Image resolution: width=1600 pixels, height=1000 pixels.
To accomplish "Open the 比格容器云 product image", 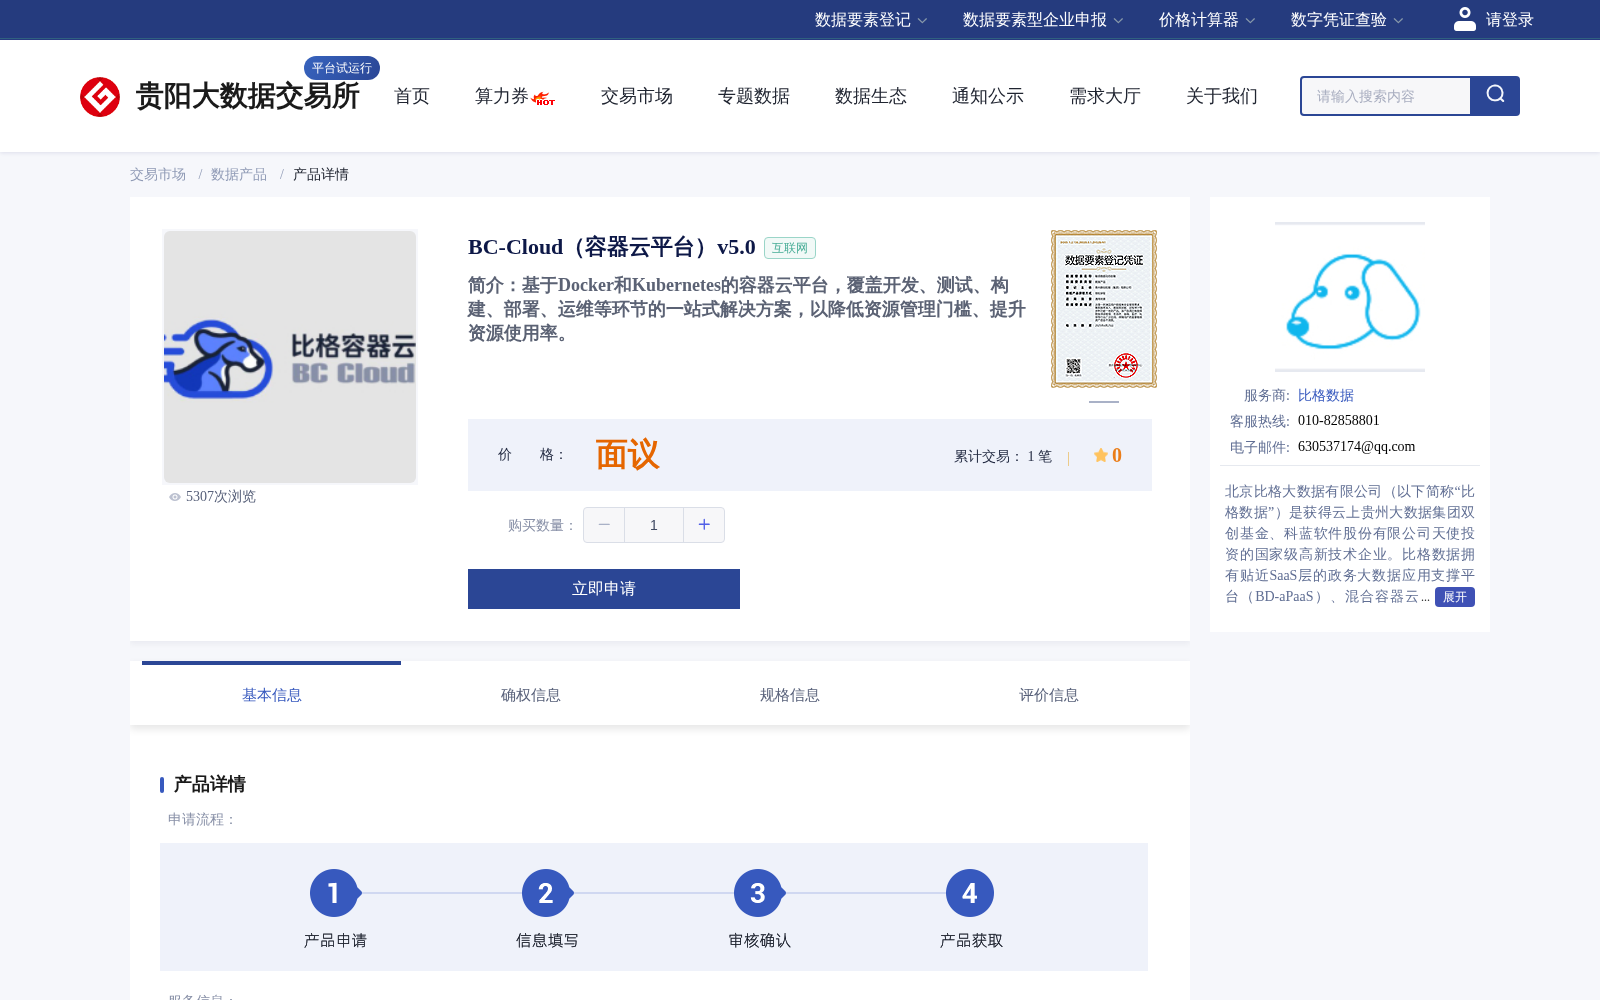I will (290, 357).
